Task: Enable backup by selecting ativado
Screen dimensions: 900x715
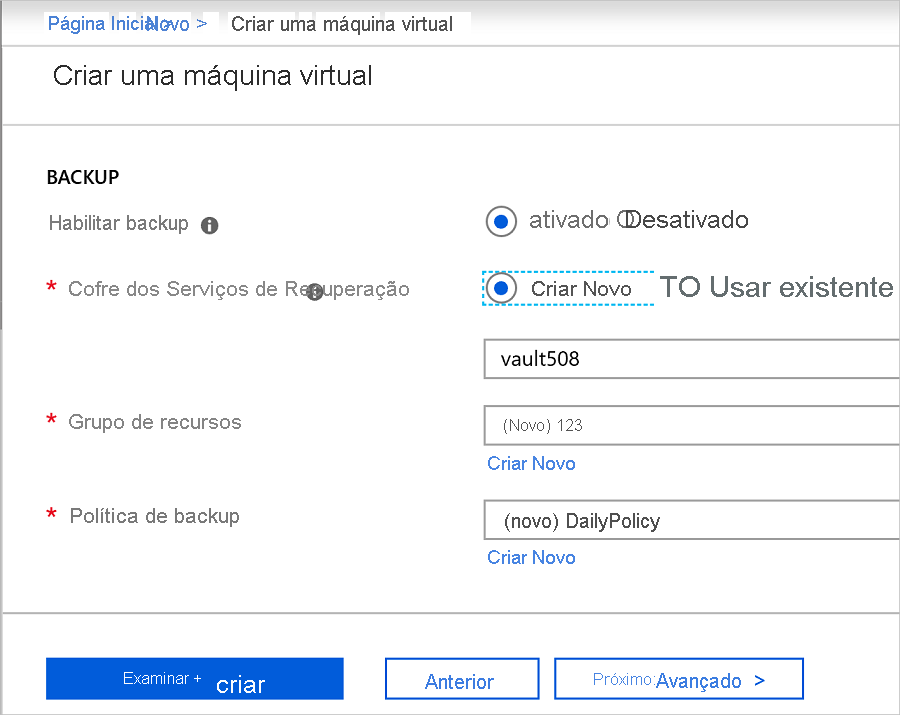Action: coord(501,221)
